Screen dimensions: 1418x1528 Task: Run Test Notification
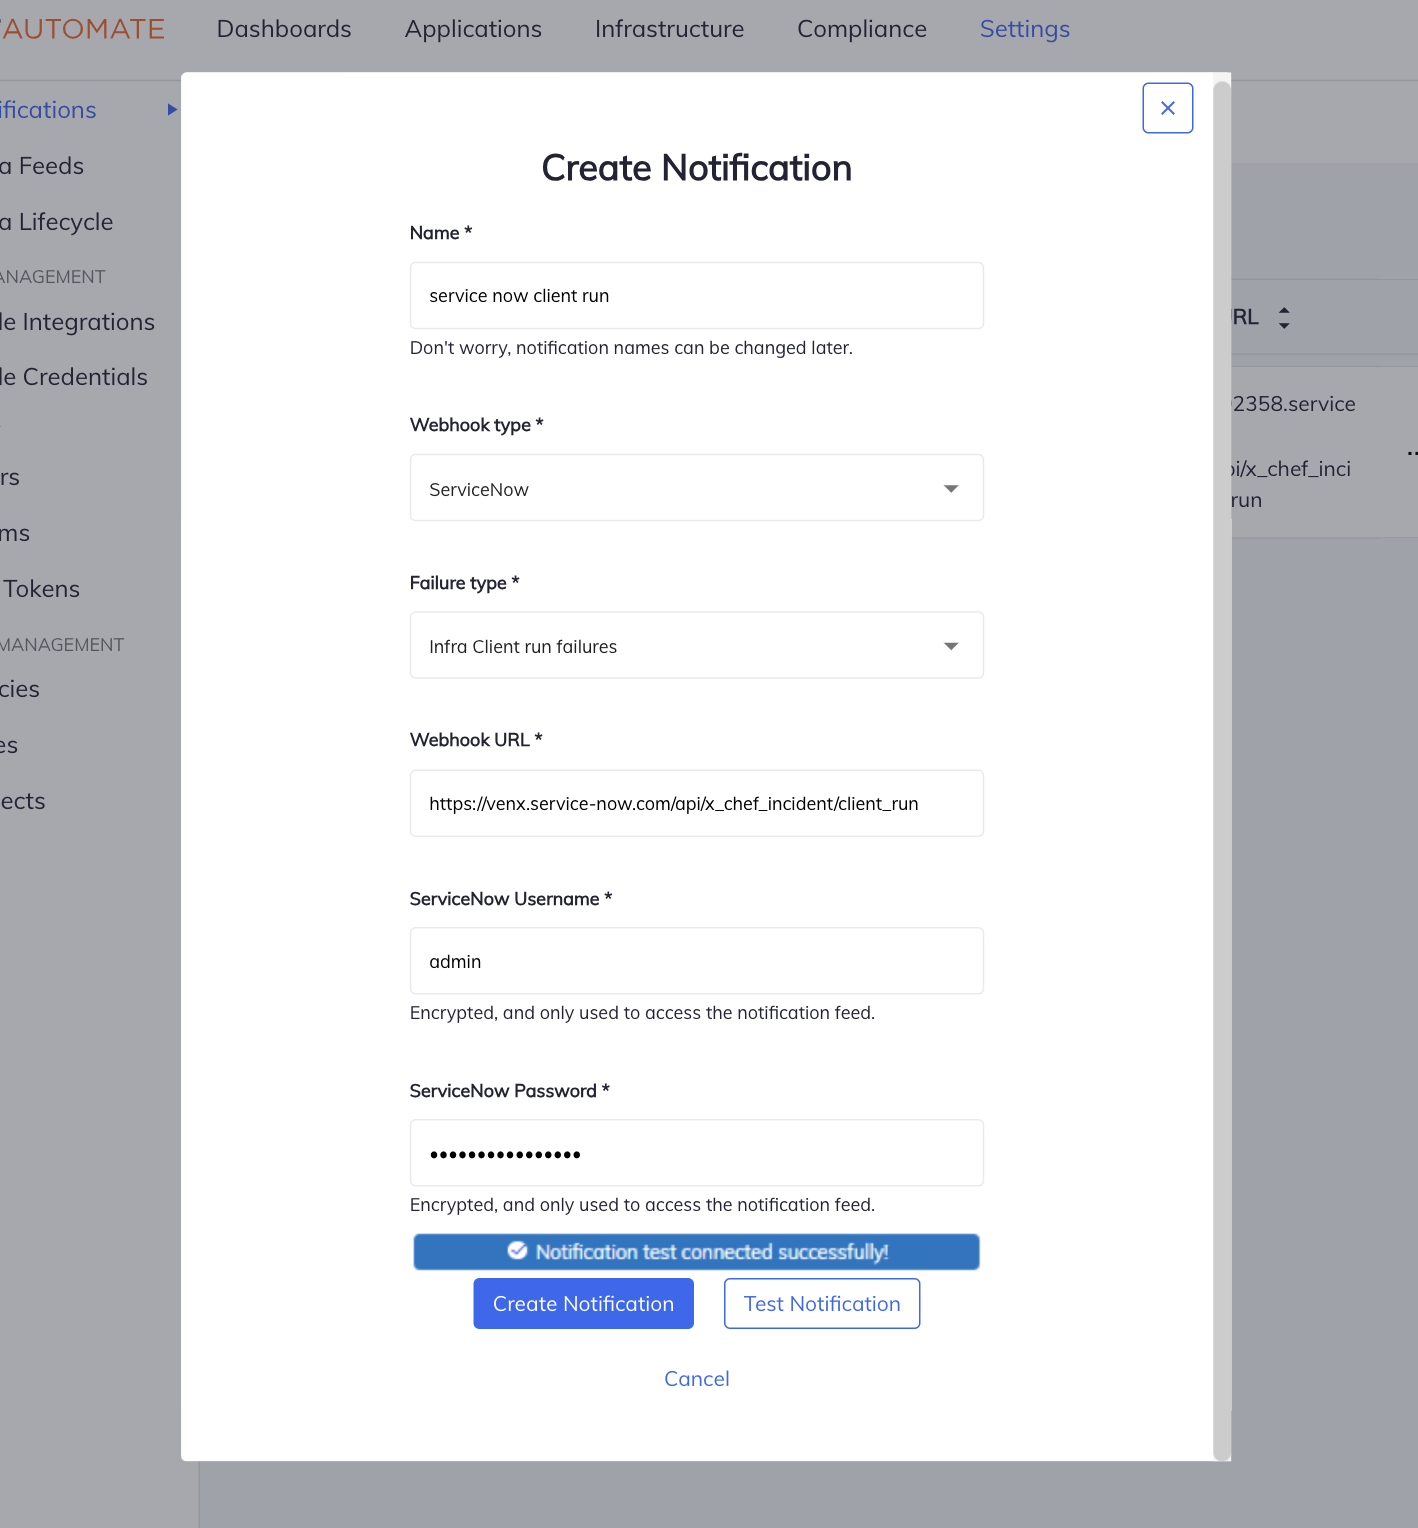821,1303
